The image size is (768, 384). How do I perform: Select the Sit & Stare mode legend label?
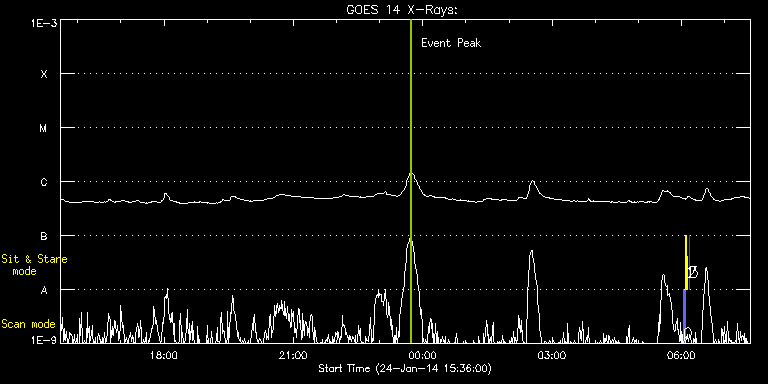tap(34, 265)
